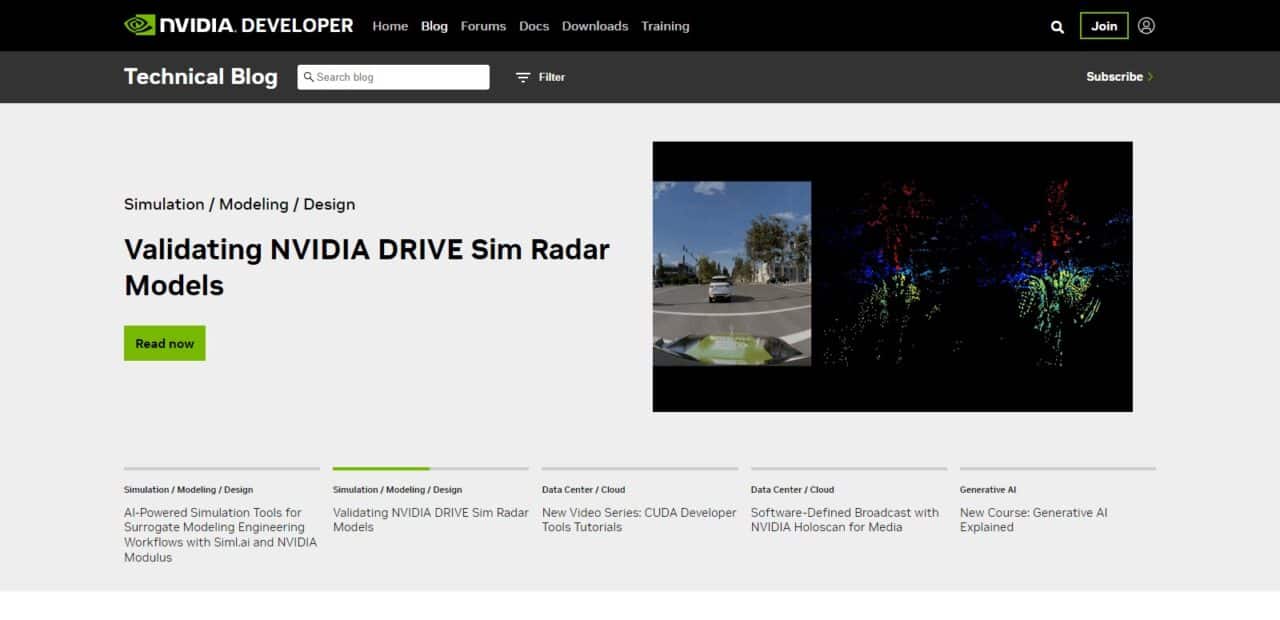This screenshot has height=620, width=1280.
Task: Click the magnifier icon inside blog search
Action: 309,77
